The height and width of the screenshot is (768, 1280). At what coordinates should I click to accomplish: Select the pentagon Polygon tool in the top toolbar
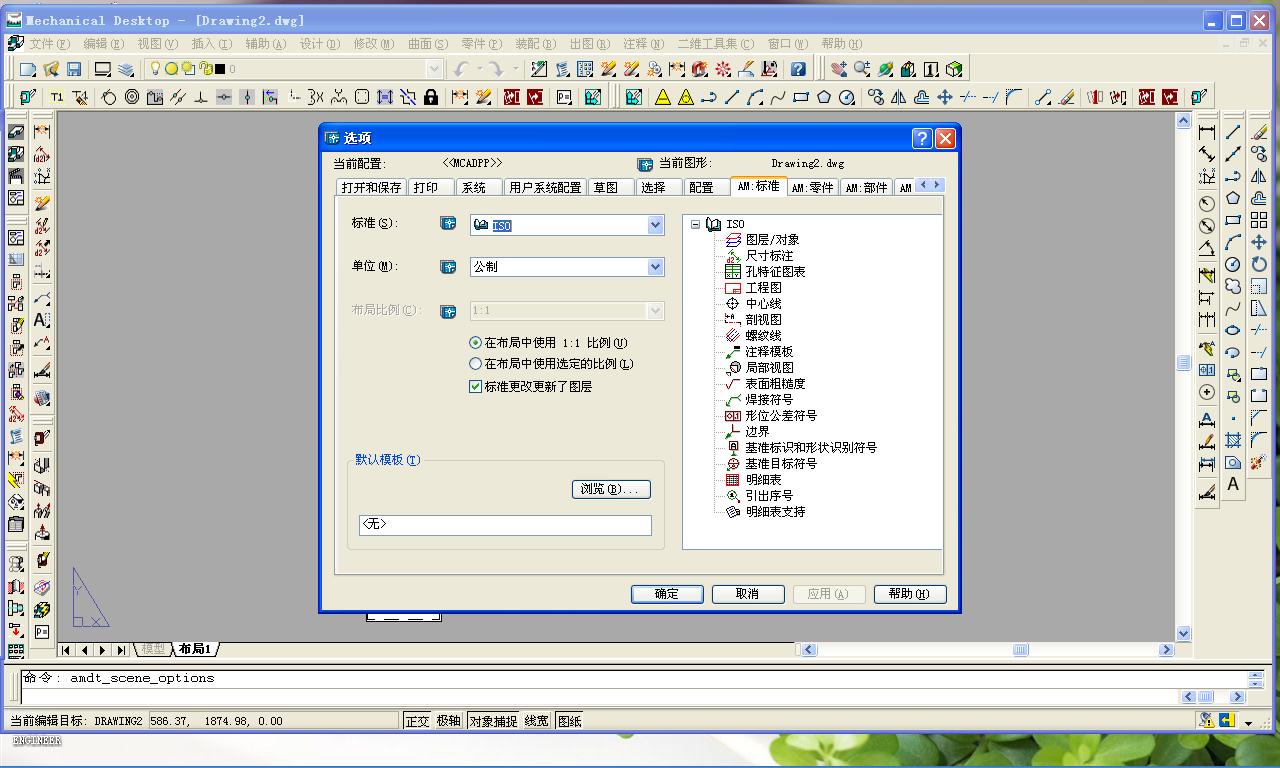coord(824,97)
